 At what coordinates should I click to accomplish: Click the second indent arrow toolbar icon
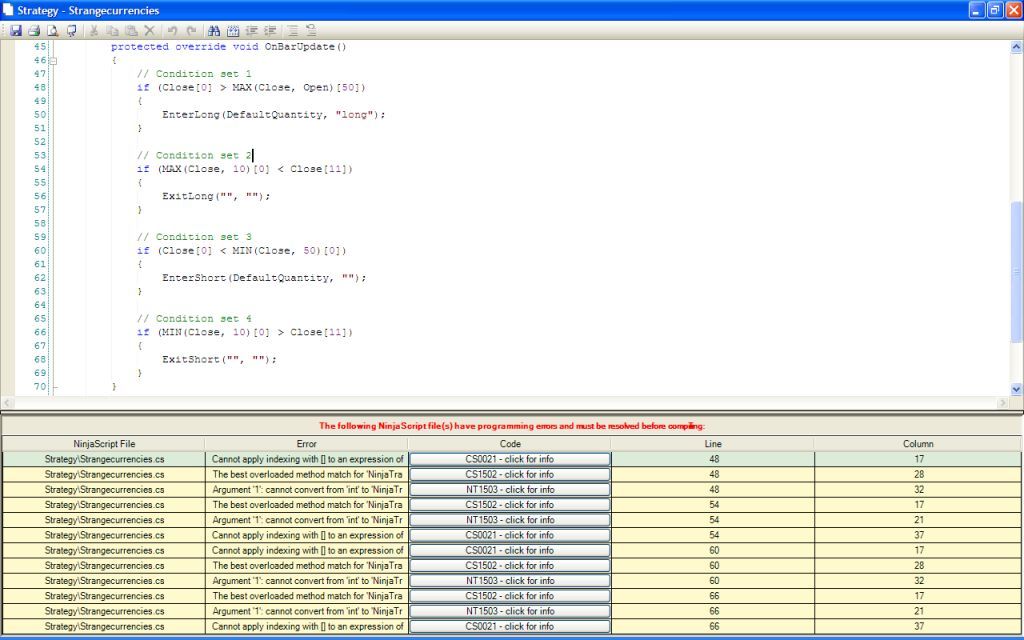point(270,30)
